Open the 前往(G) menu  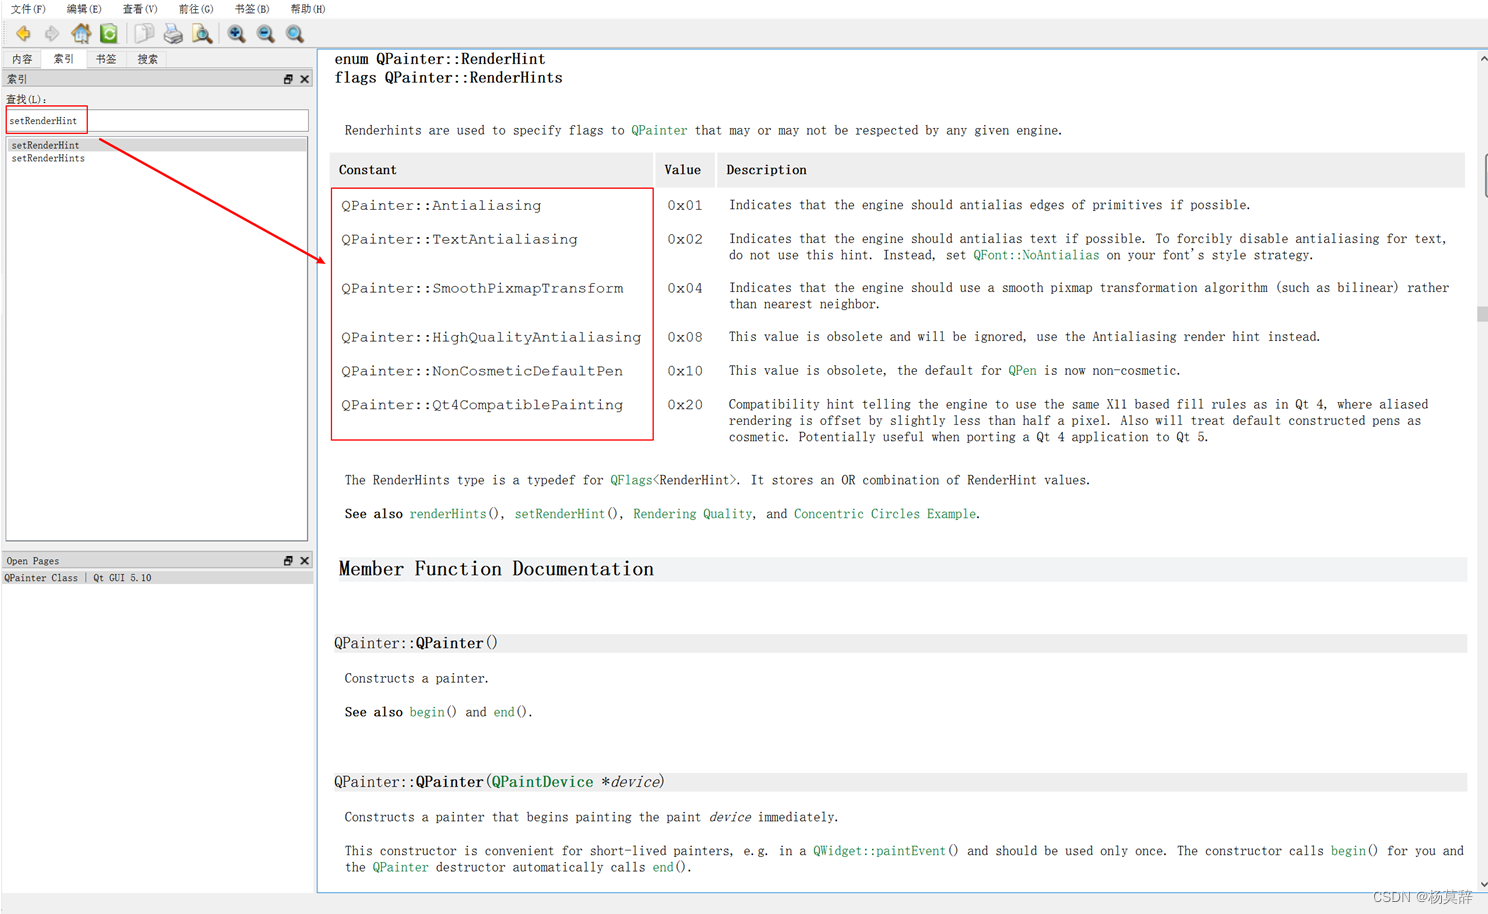pos(196,9)
